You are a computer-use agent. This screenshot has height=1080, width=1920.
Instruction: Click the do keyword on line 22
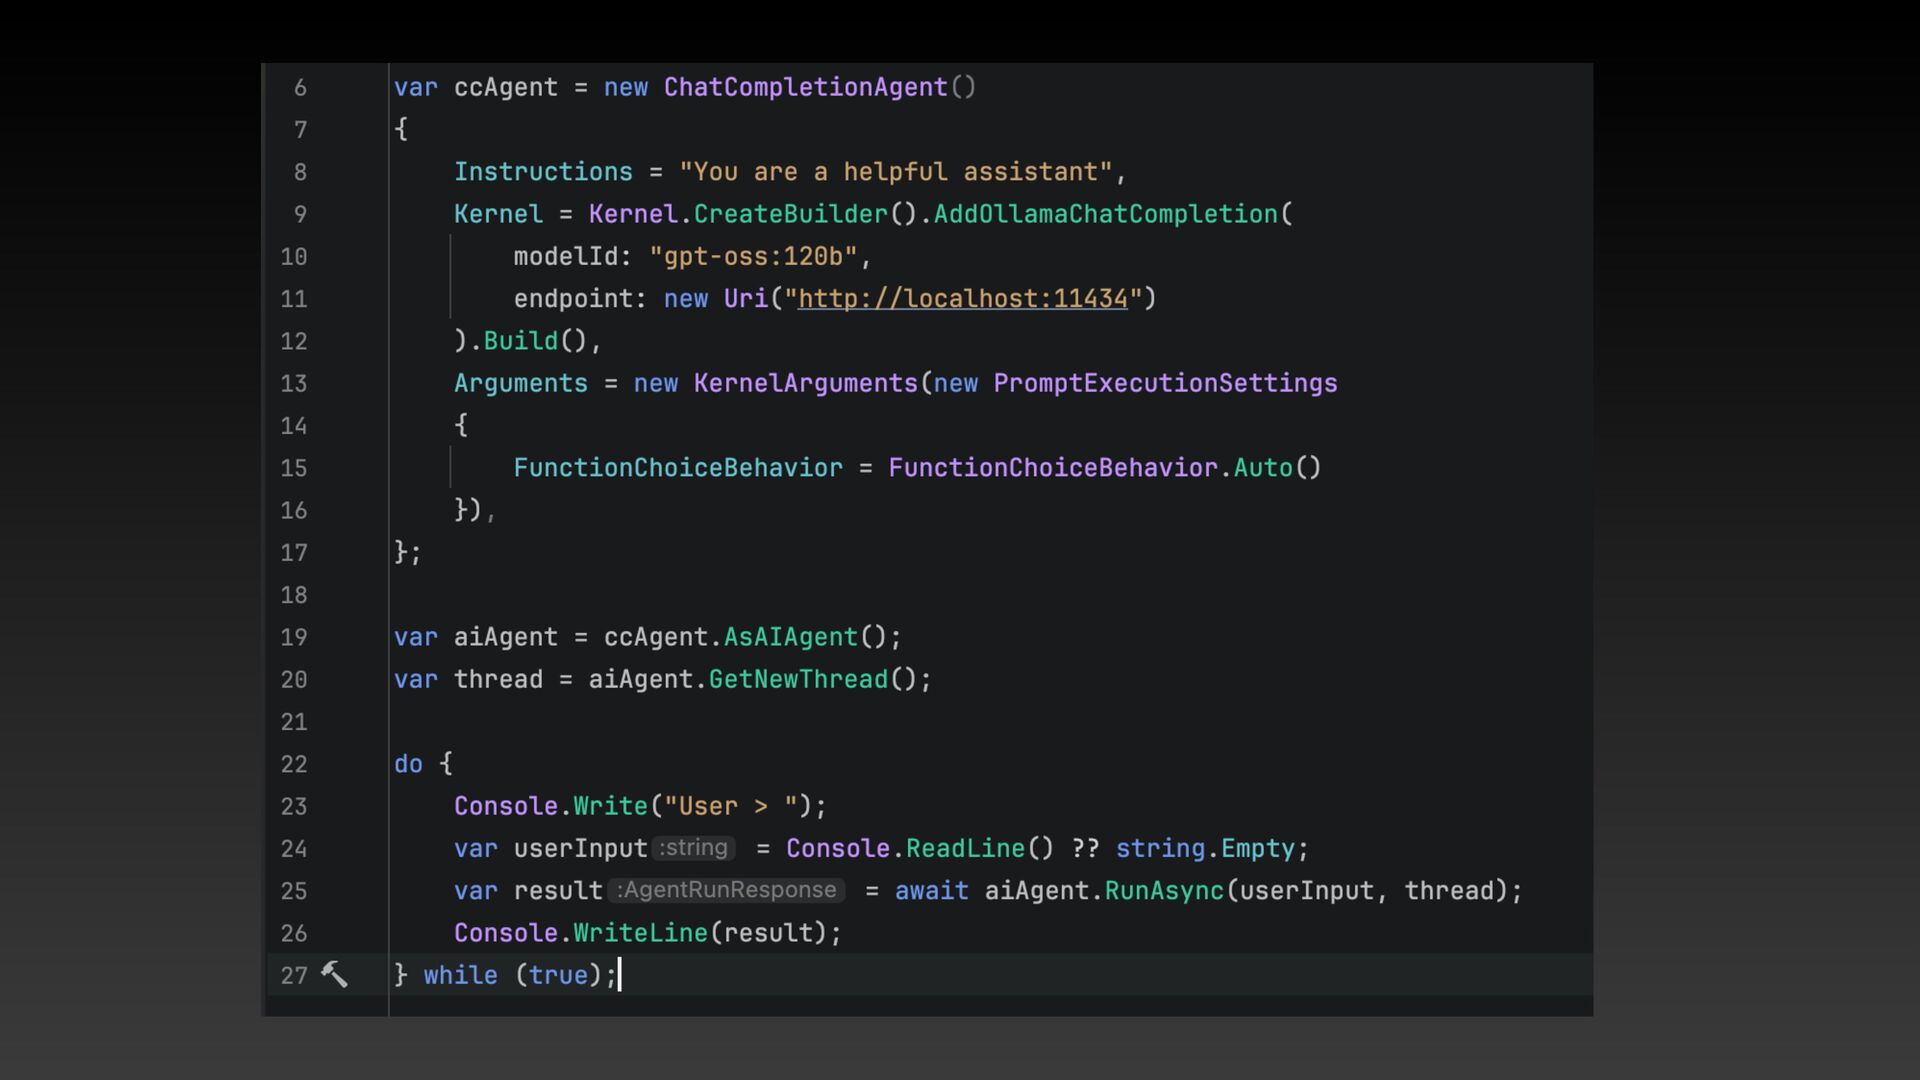[x=408, y=764]
